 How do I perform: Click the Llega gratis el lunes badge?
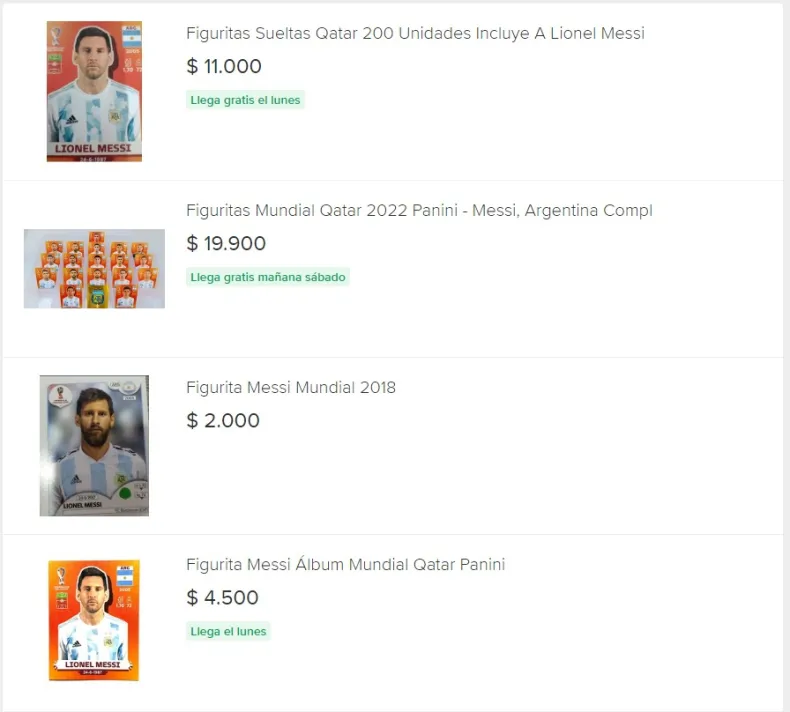[245, 100]
